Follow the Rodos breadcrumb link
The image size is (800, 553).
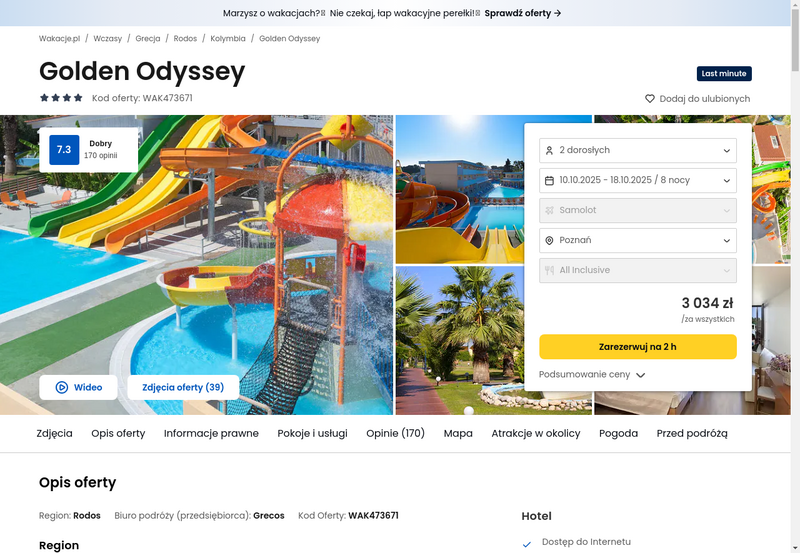click(x=185, y=38)
